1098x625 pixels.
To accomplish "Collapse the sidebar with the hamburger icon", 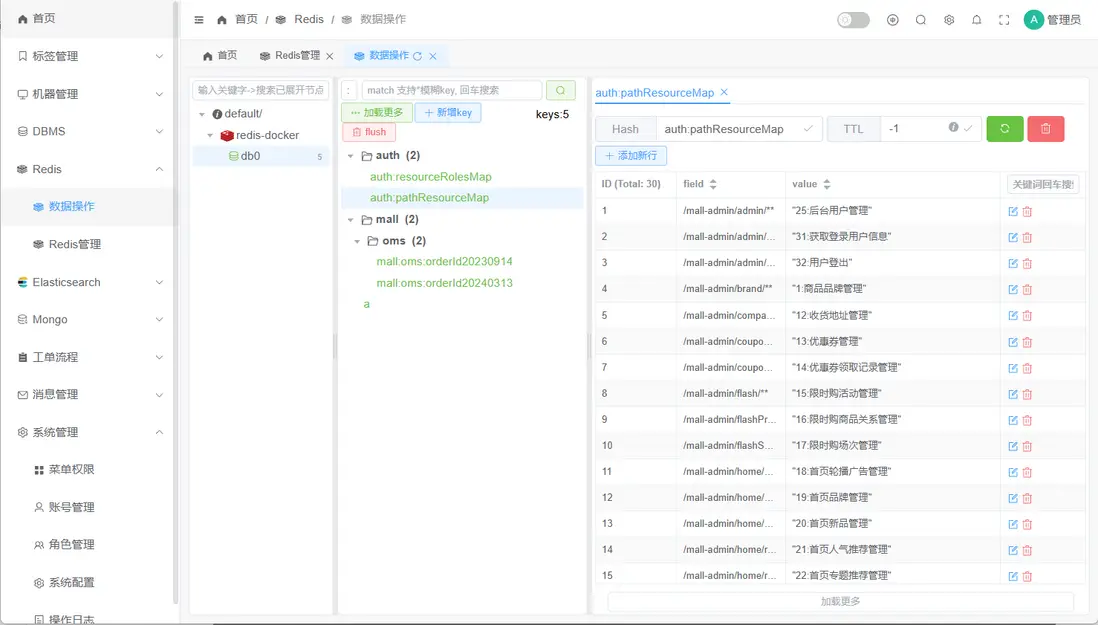I will click(x=199, y=20).
